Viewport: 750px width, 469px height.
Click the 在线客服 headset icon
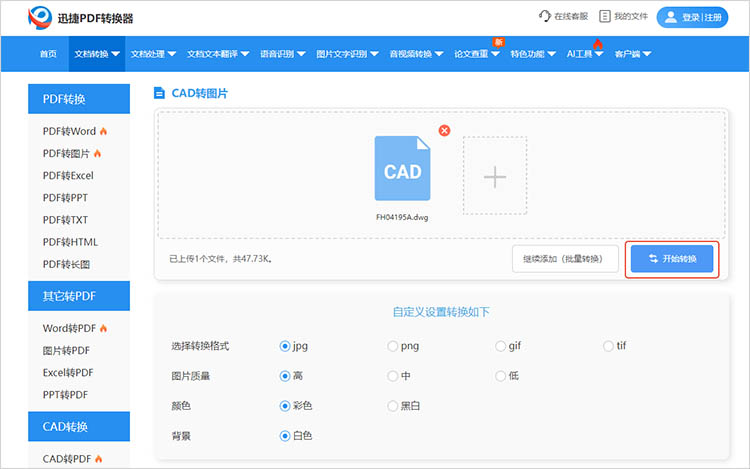(545, 16)
